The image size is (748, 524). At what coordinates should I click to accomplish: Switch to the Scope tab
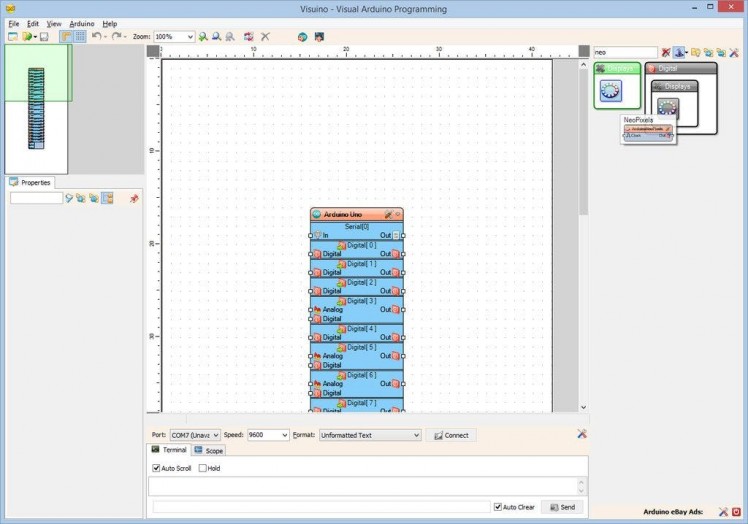point(209,451)
